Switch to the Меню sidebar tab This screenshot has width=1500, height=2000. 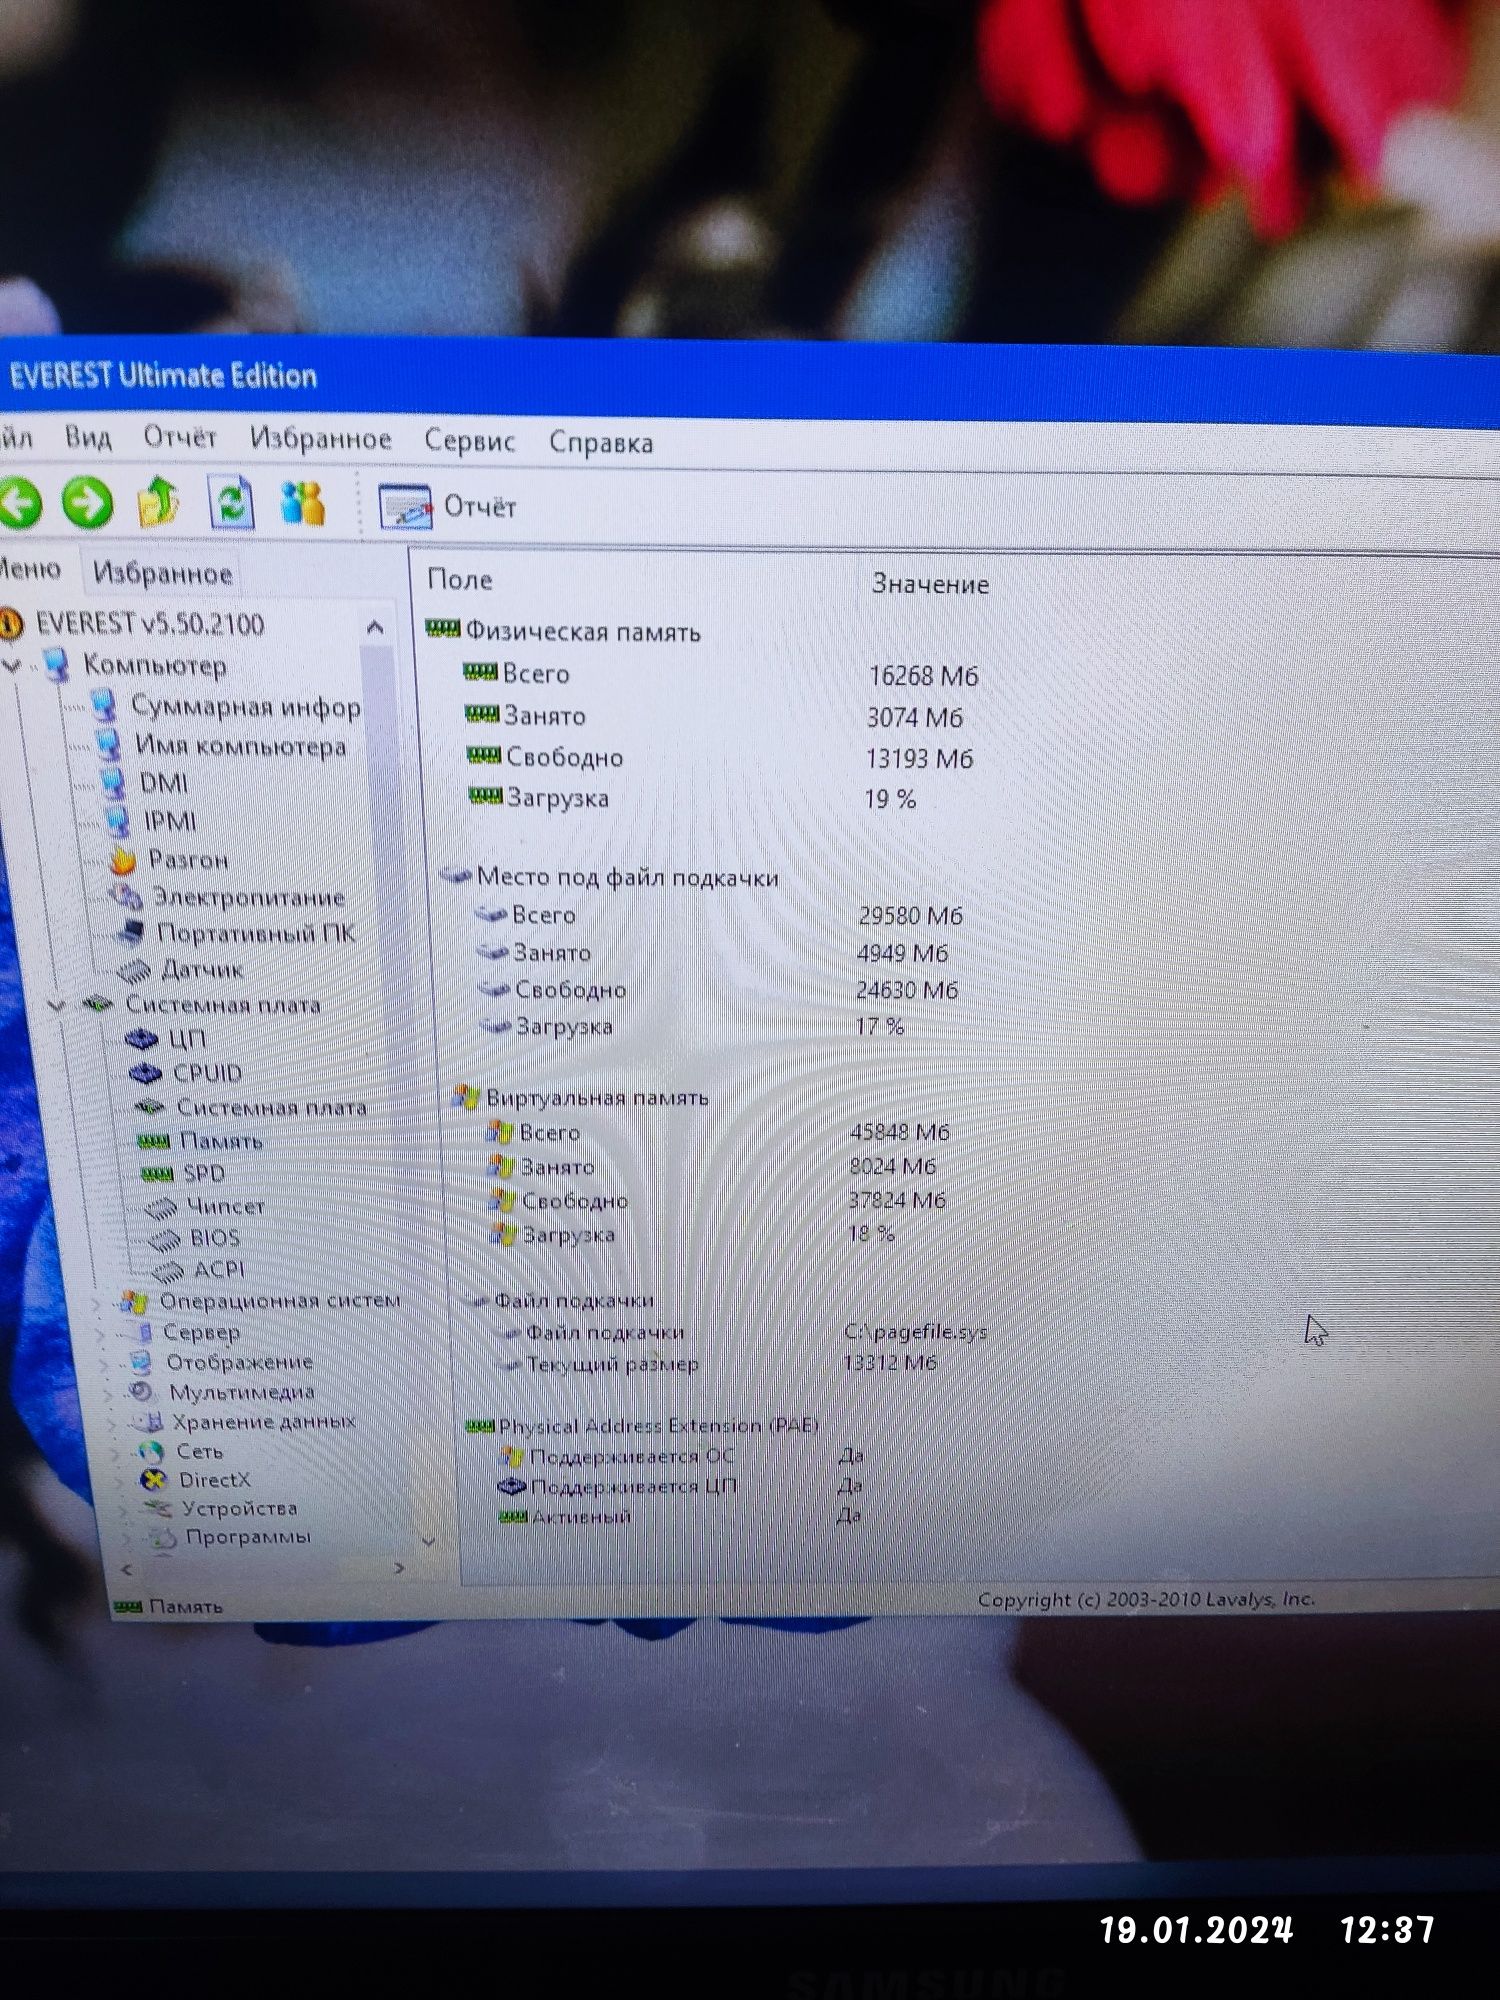pyautogui.click(x=29, y=569)
